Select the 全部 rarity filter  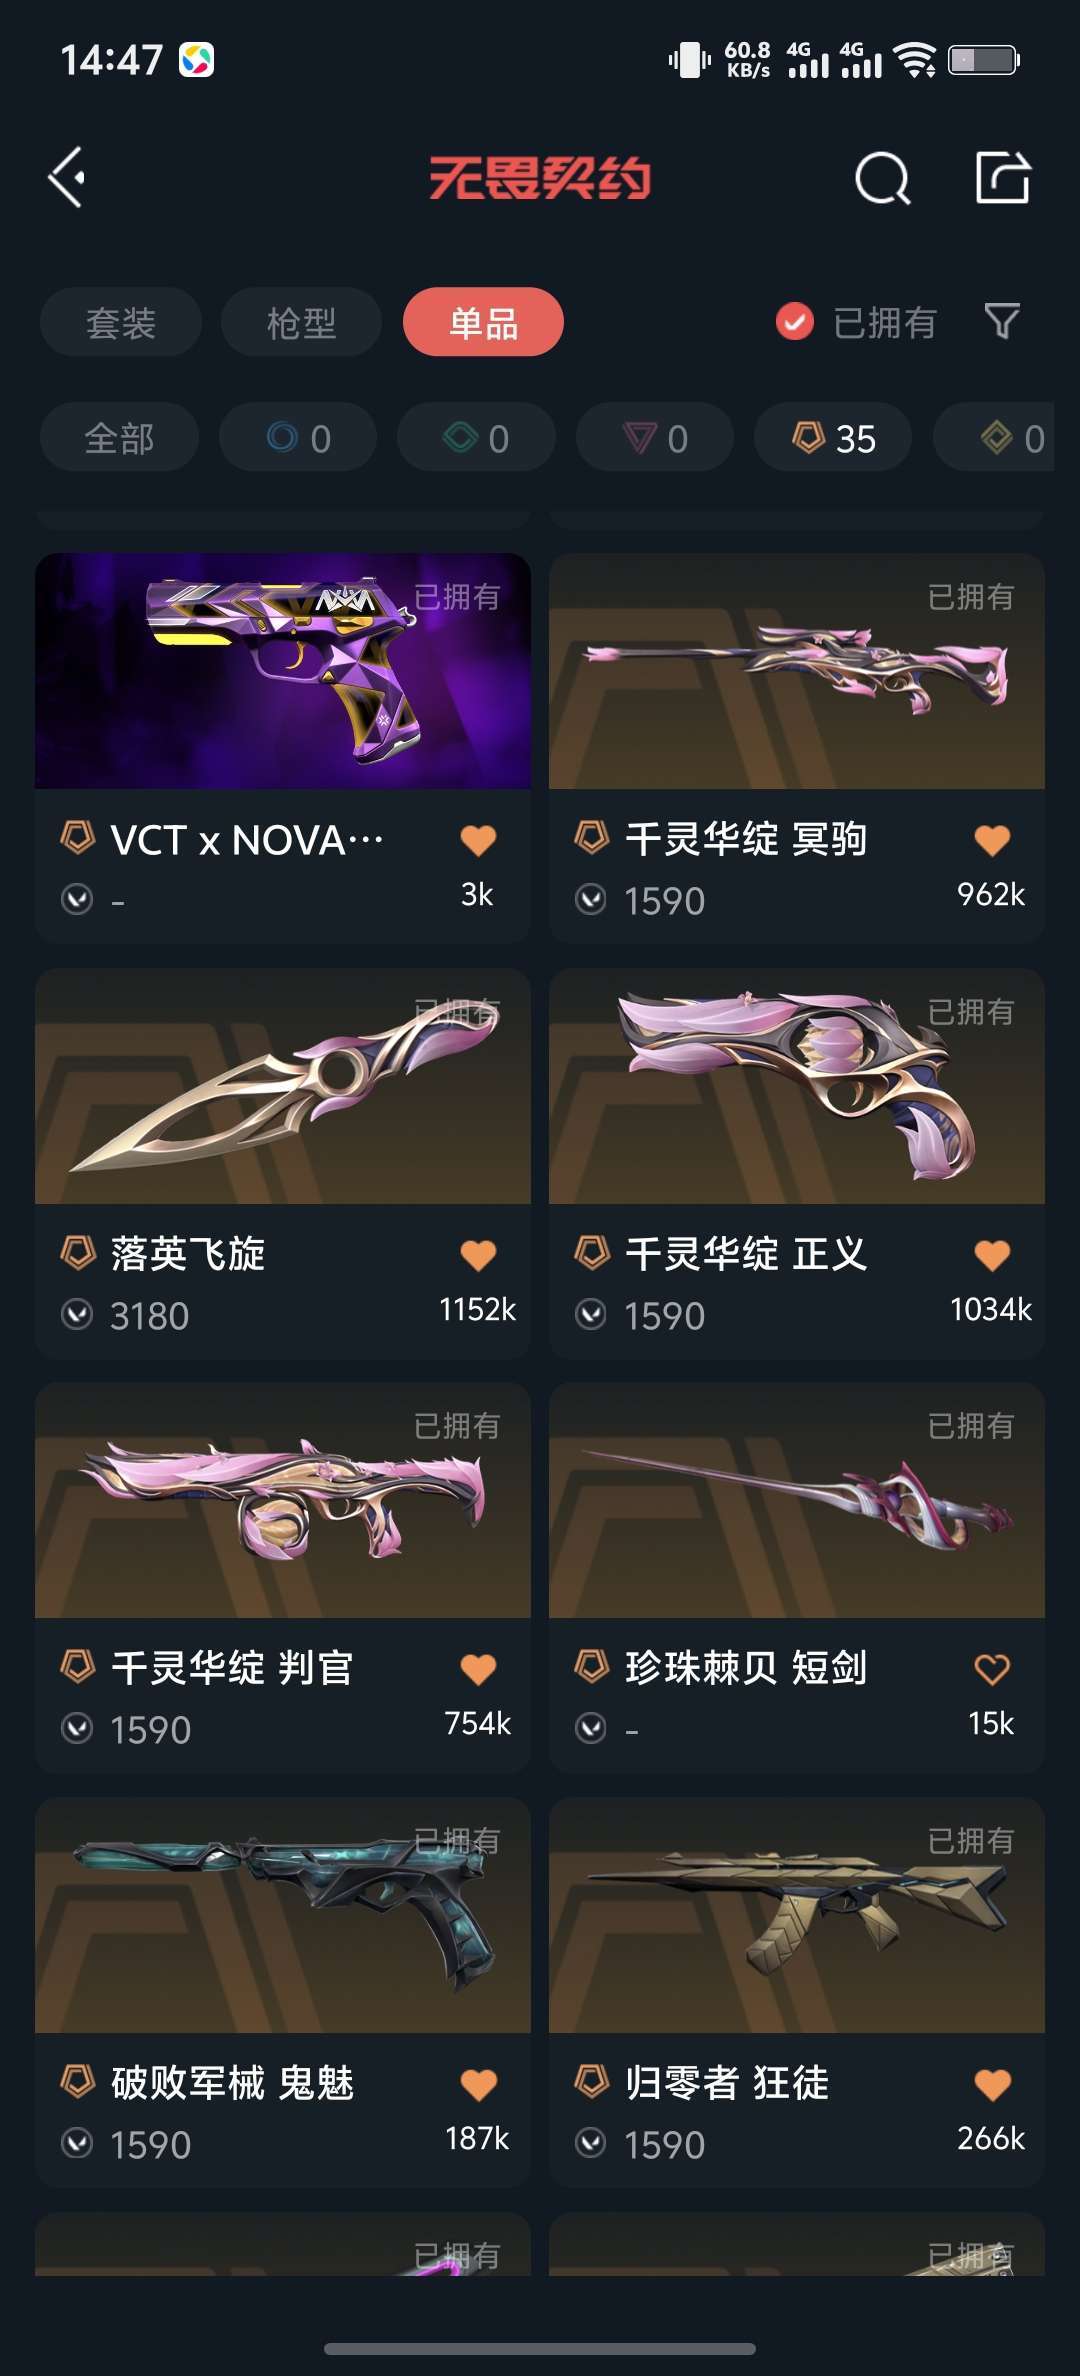click(119, 437)
